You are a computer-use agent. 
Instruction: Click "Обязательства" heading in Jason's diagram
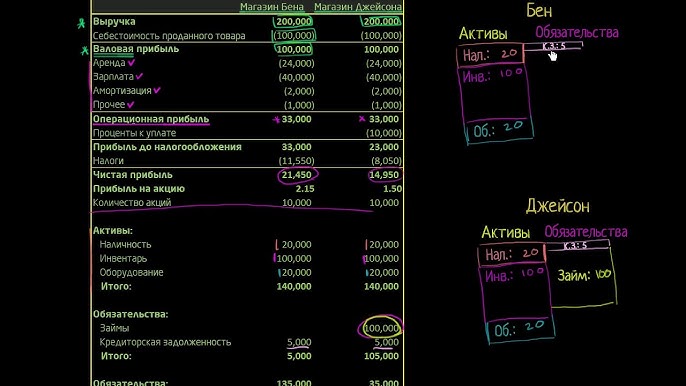pyautogui.click(x=585, y=232)
